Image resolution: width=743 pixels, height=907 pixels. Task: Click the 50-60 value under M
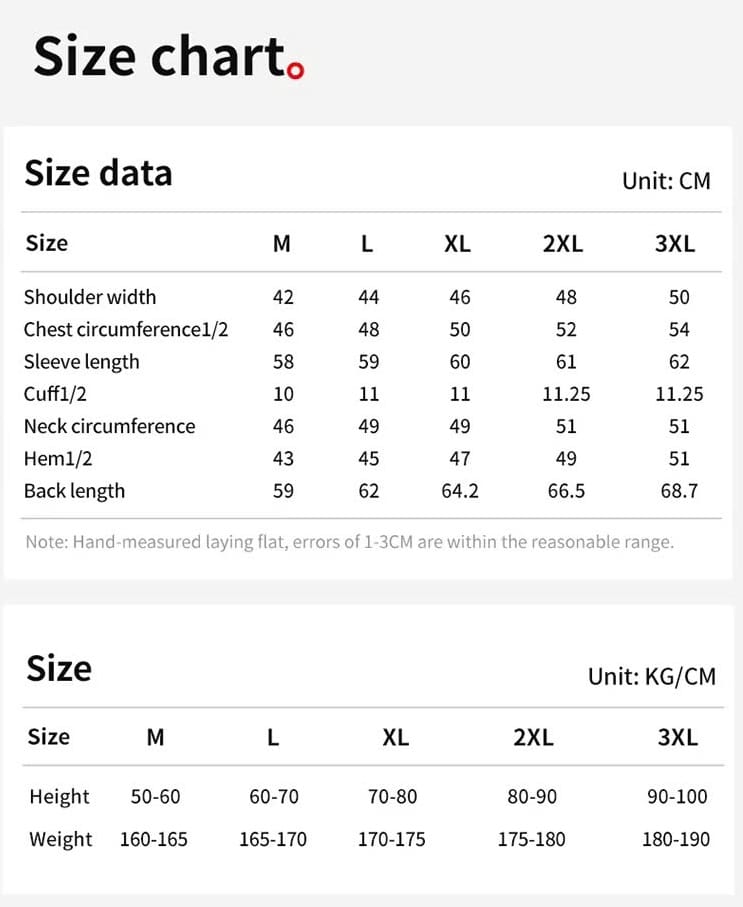155,797
